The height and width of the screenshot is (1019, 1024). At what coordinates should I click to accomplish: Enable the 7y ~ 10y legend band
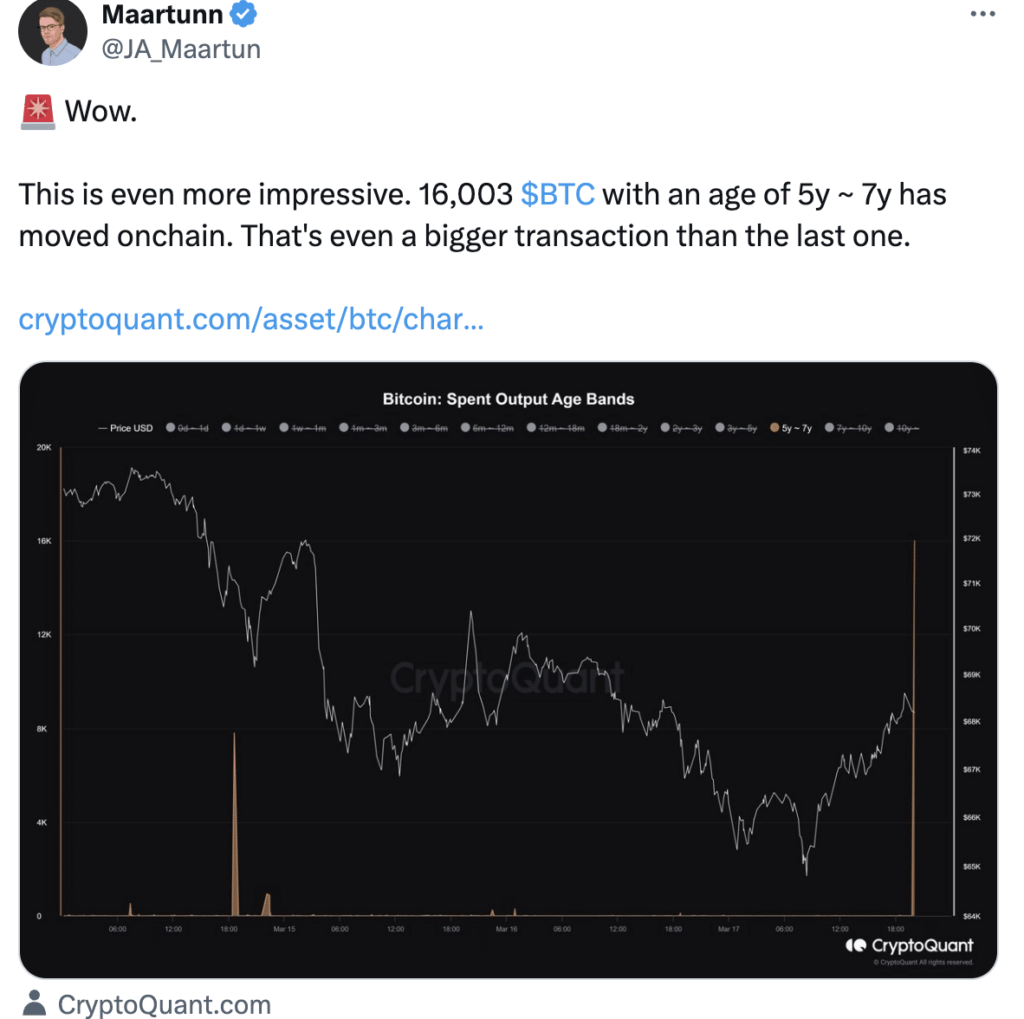[848, 428]
